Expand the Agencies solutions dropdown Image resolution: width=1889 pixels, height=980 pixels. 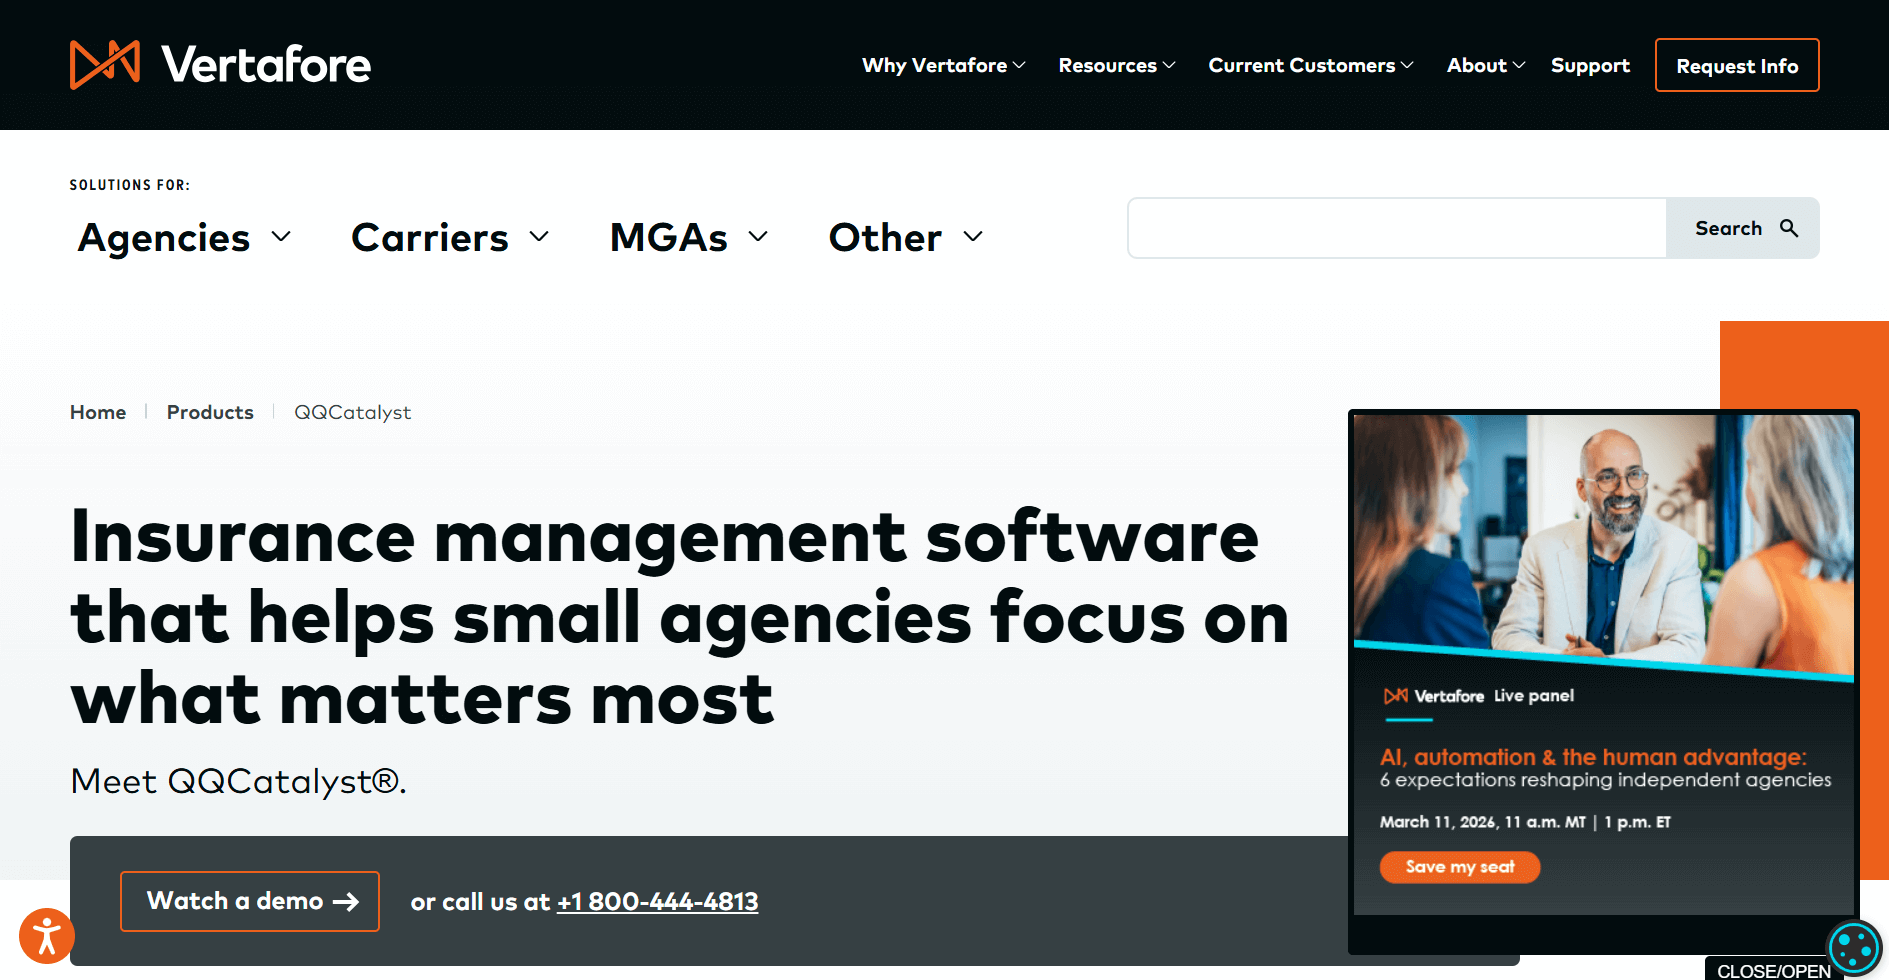184,238
